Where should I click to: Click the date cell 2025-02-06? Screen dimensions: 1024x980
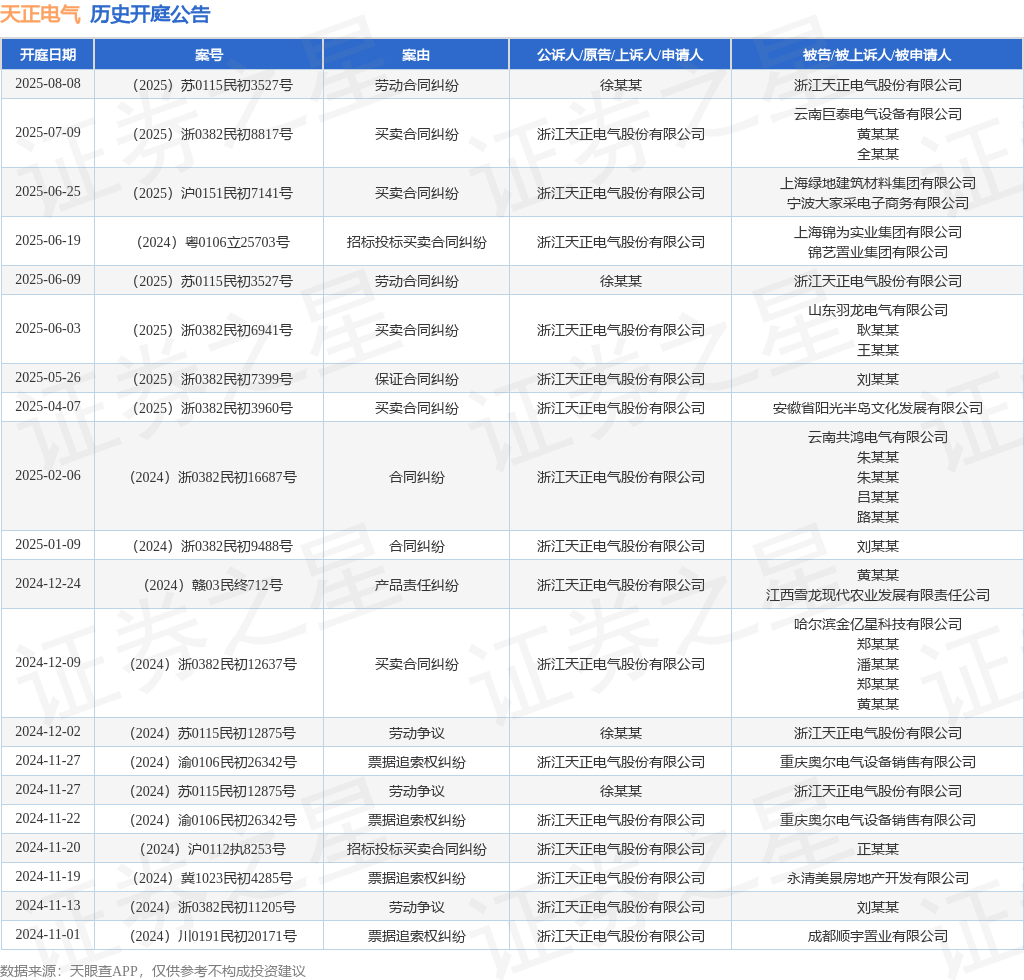click(48, 475)
